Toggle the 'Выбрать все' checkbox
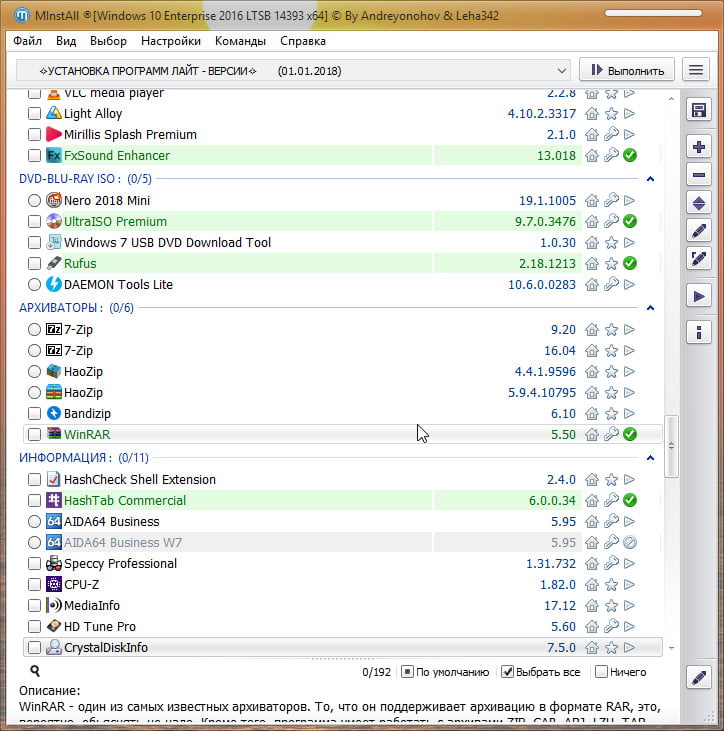The width and height of the screenshot is (724, 731). tap(508, 672)
